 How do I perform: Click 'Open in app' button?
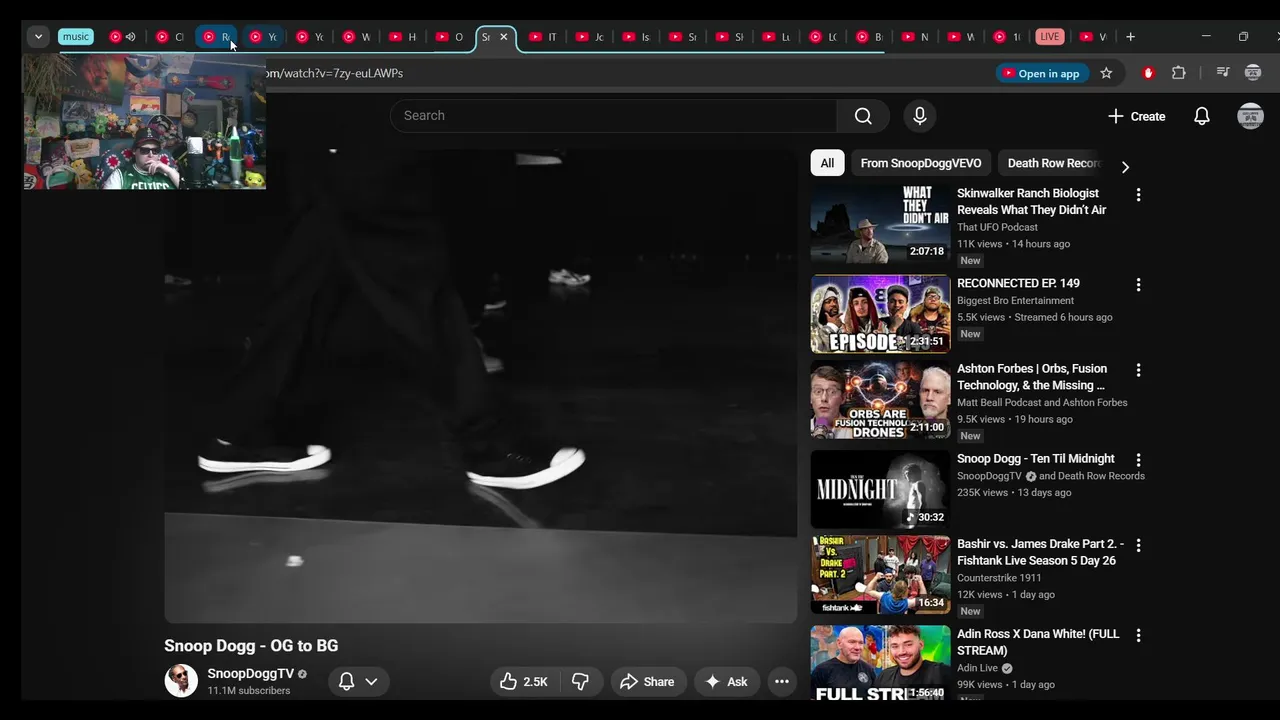coord(1040,73)
